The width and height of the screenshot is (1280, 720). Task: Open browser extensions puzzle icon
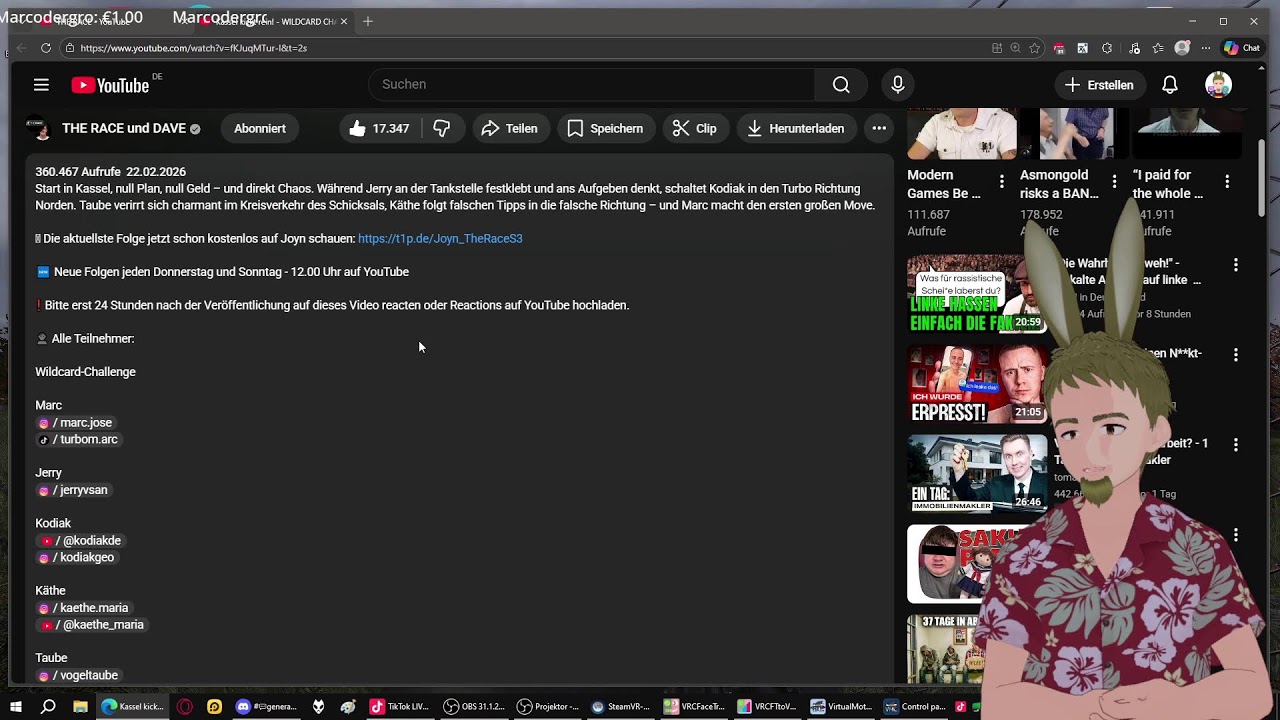pos(1107,48)
